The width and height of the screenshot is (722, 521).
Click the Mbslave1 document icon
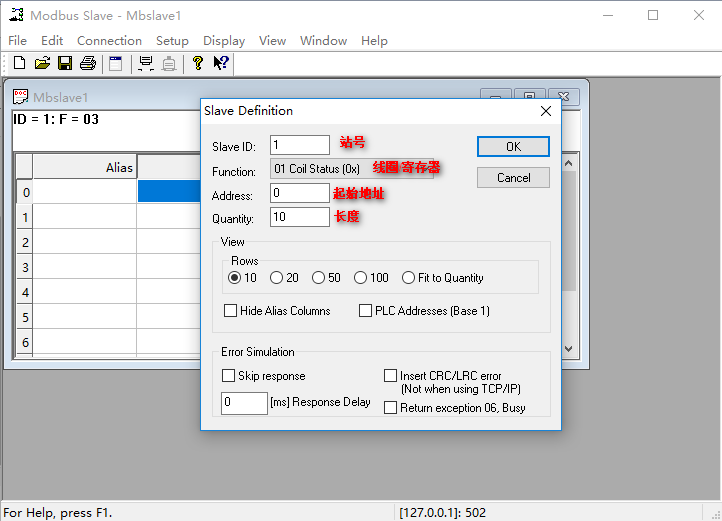click(20, 97)
